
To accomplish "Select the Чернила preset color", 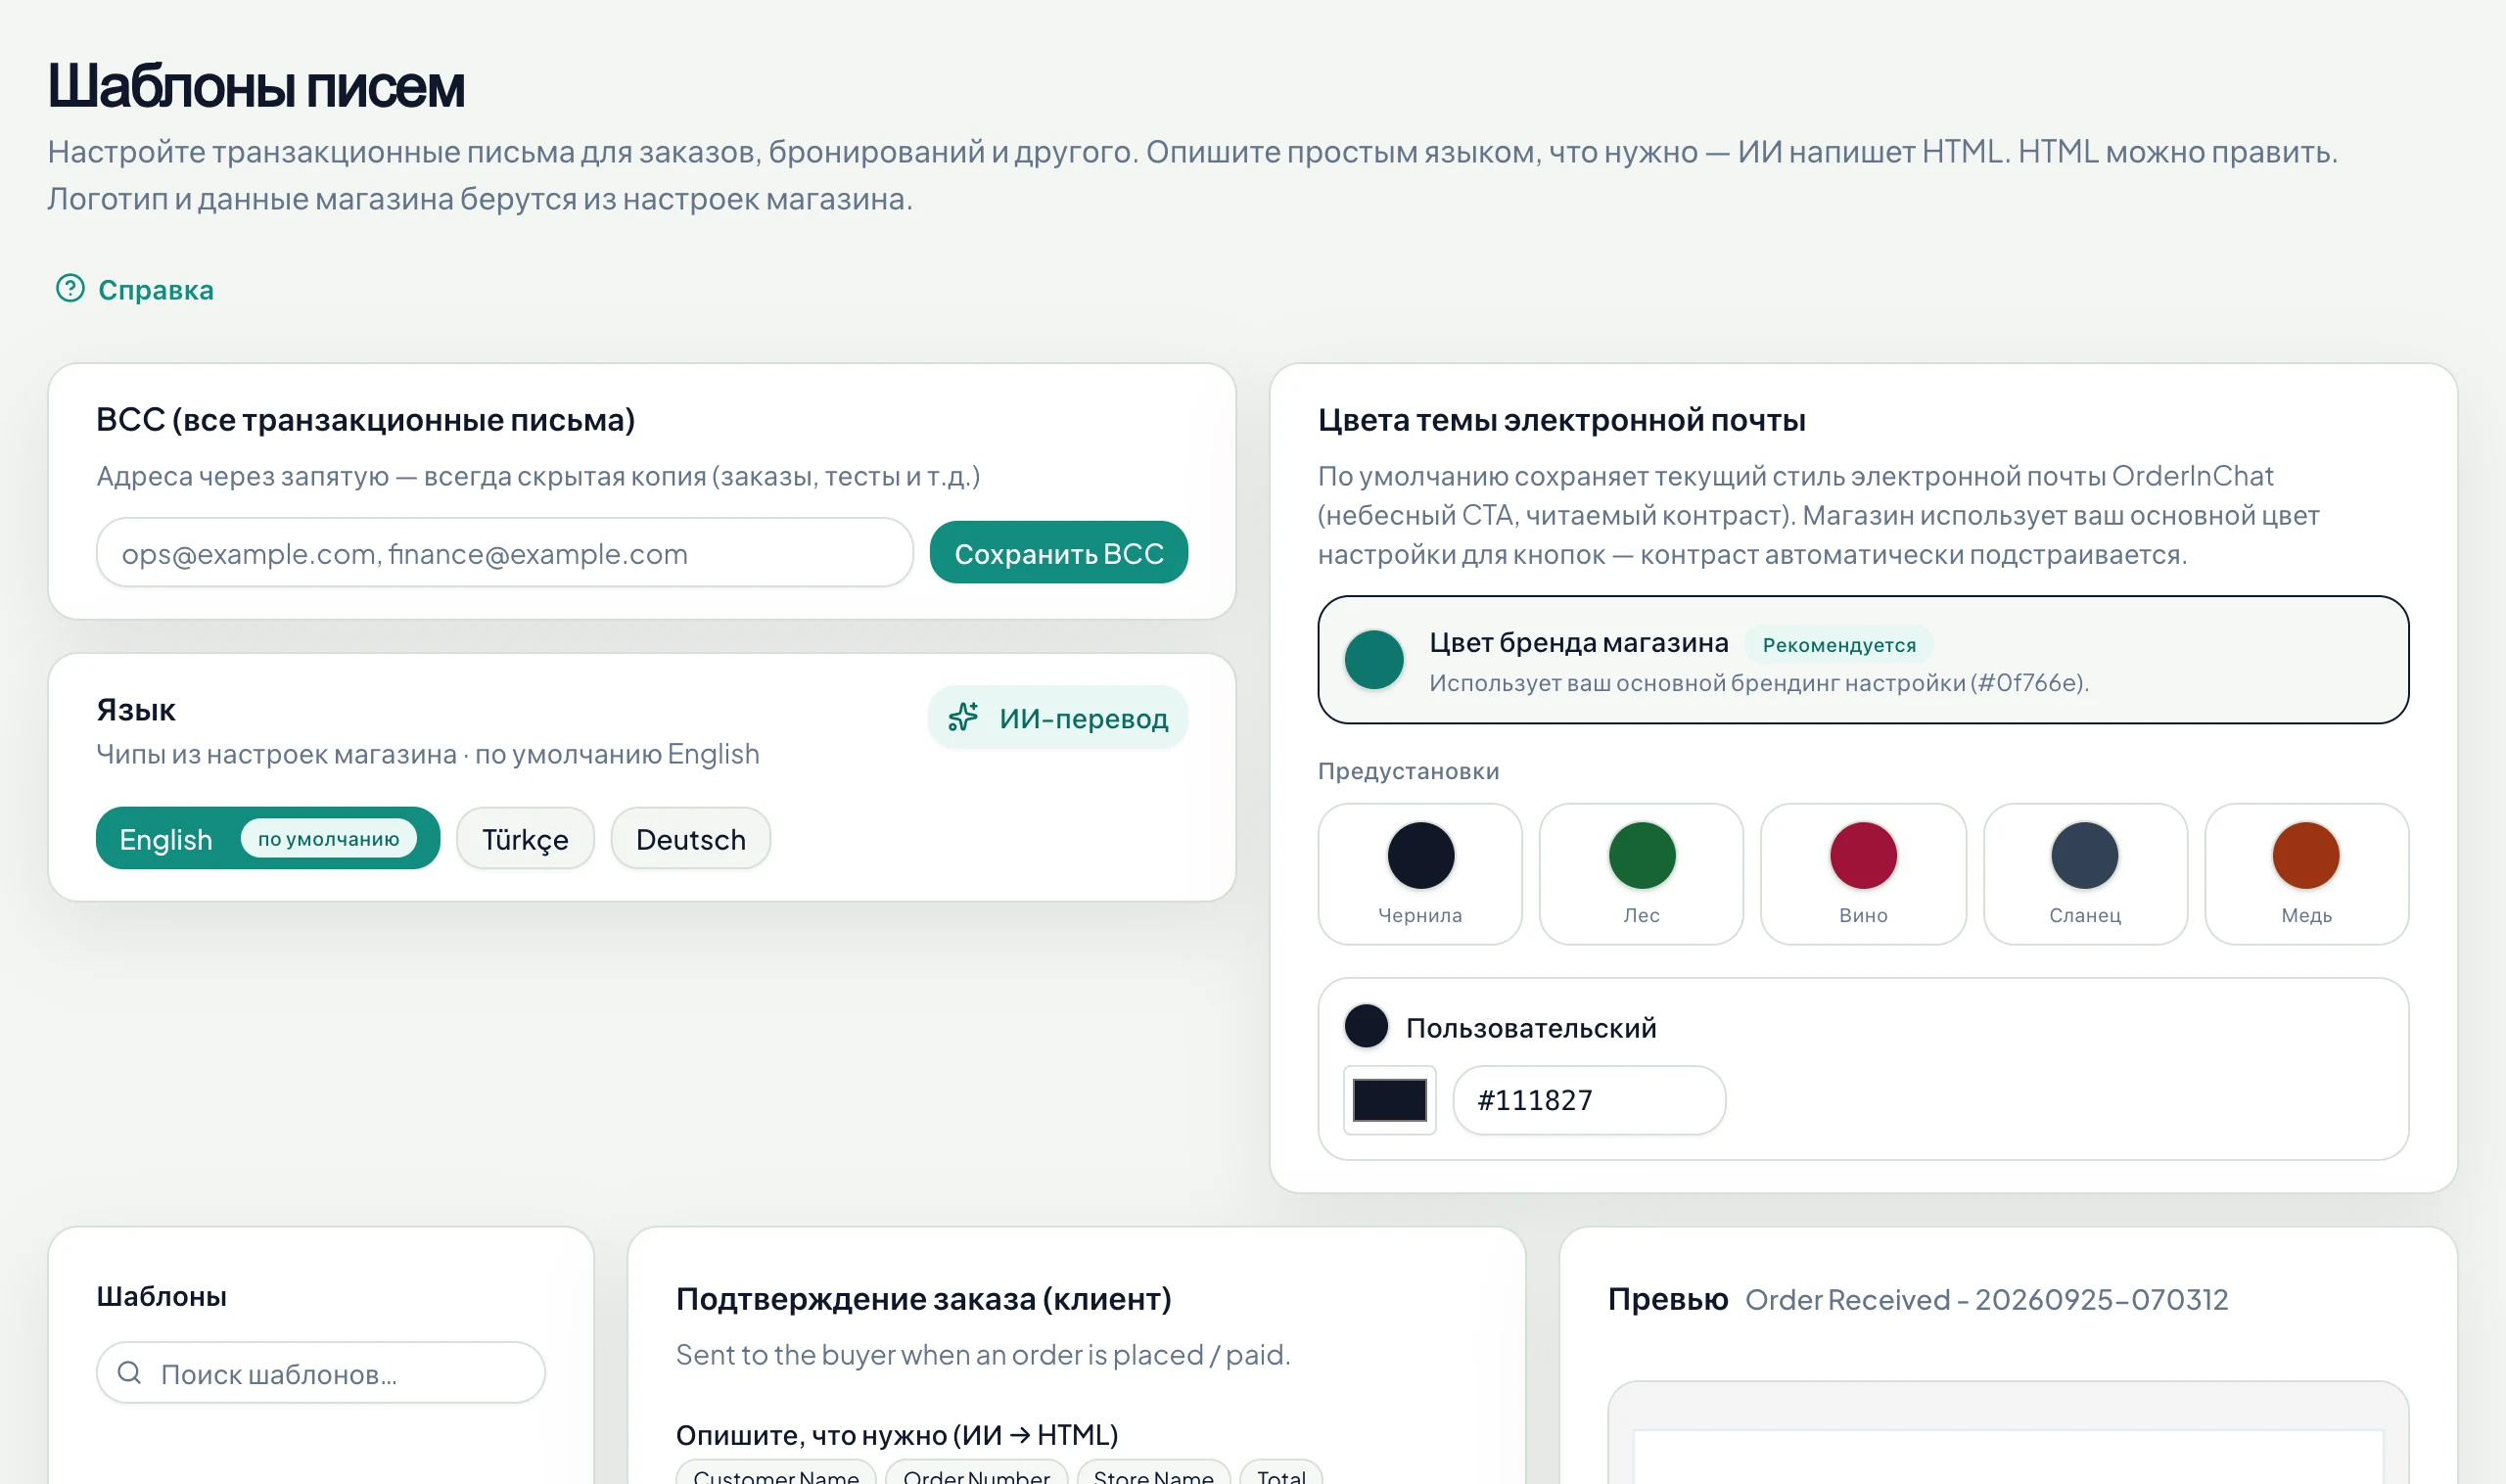I will (x=1420, y=875).
